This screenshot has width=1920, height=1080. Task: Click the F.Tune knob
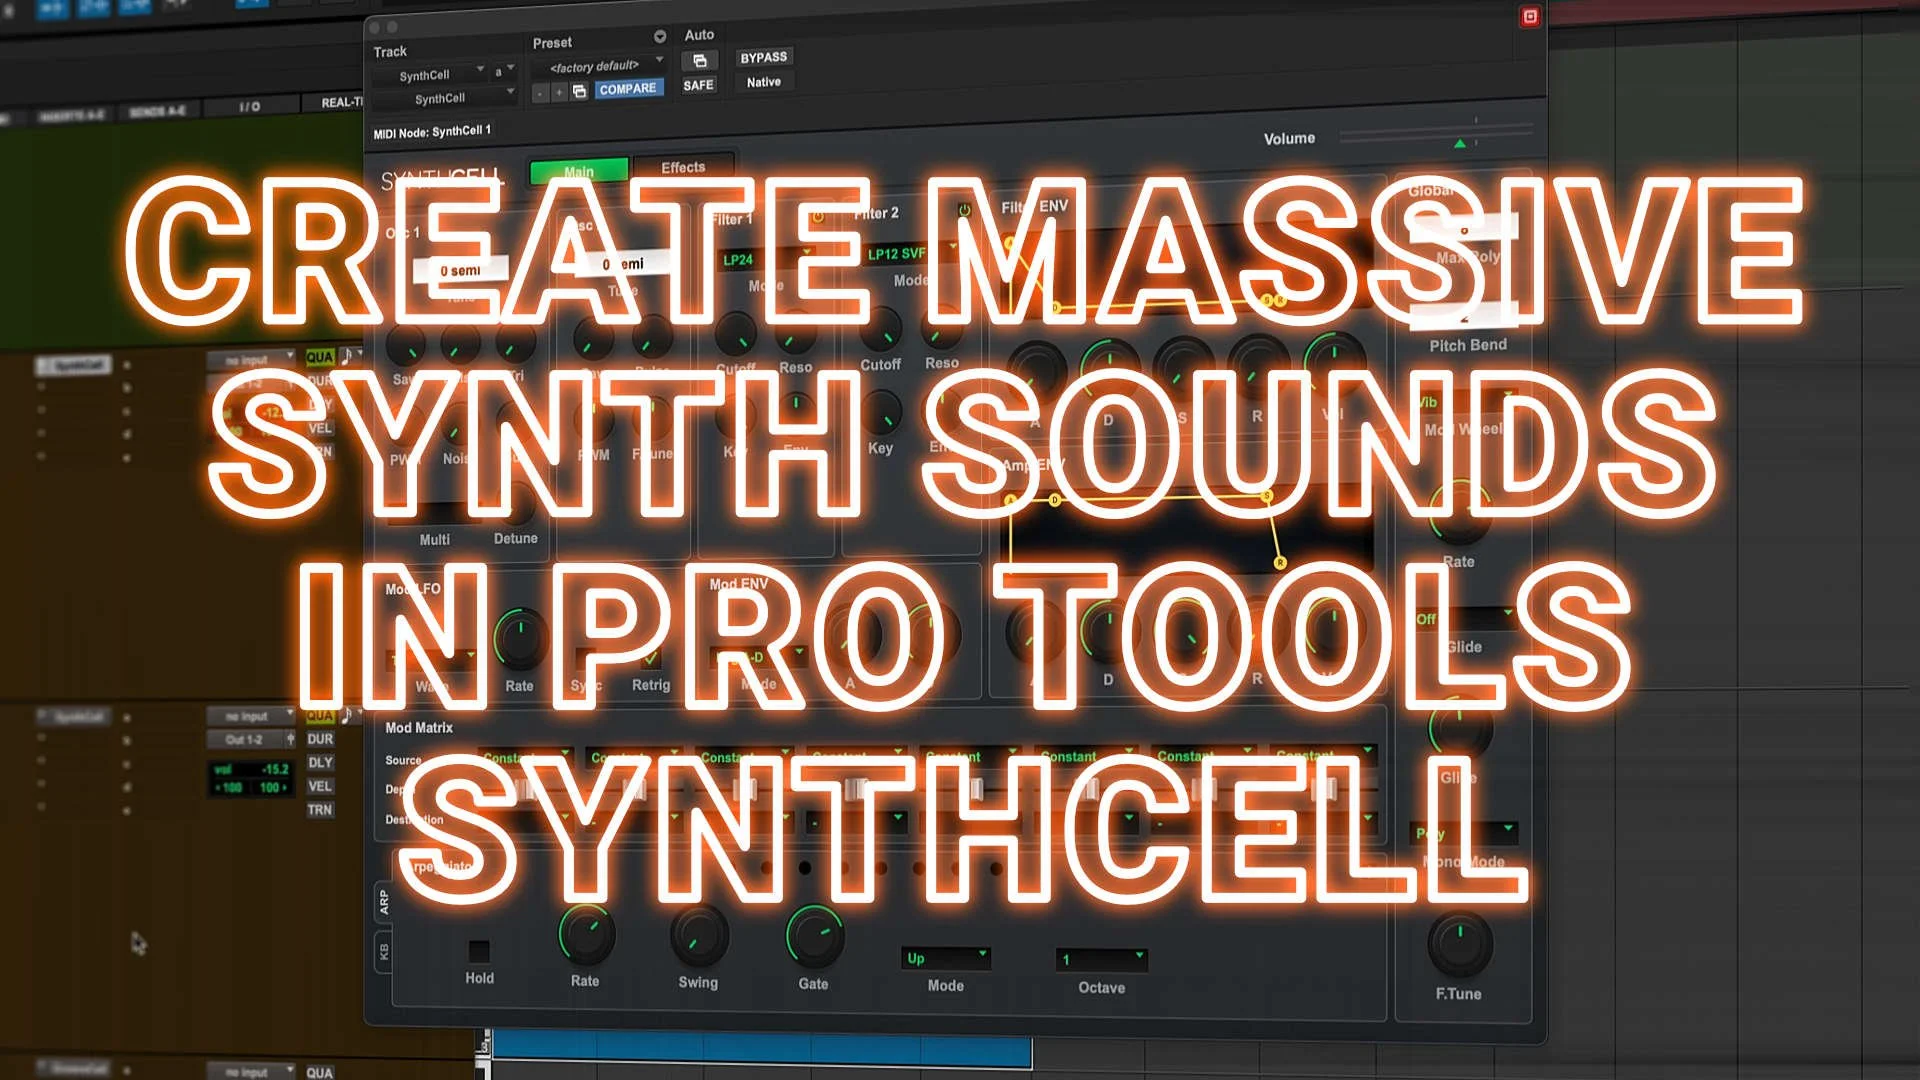point(1459,945)
